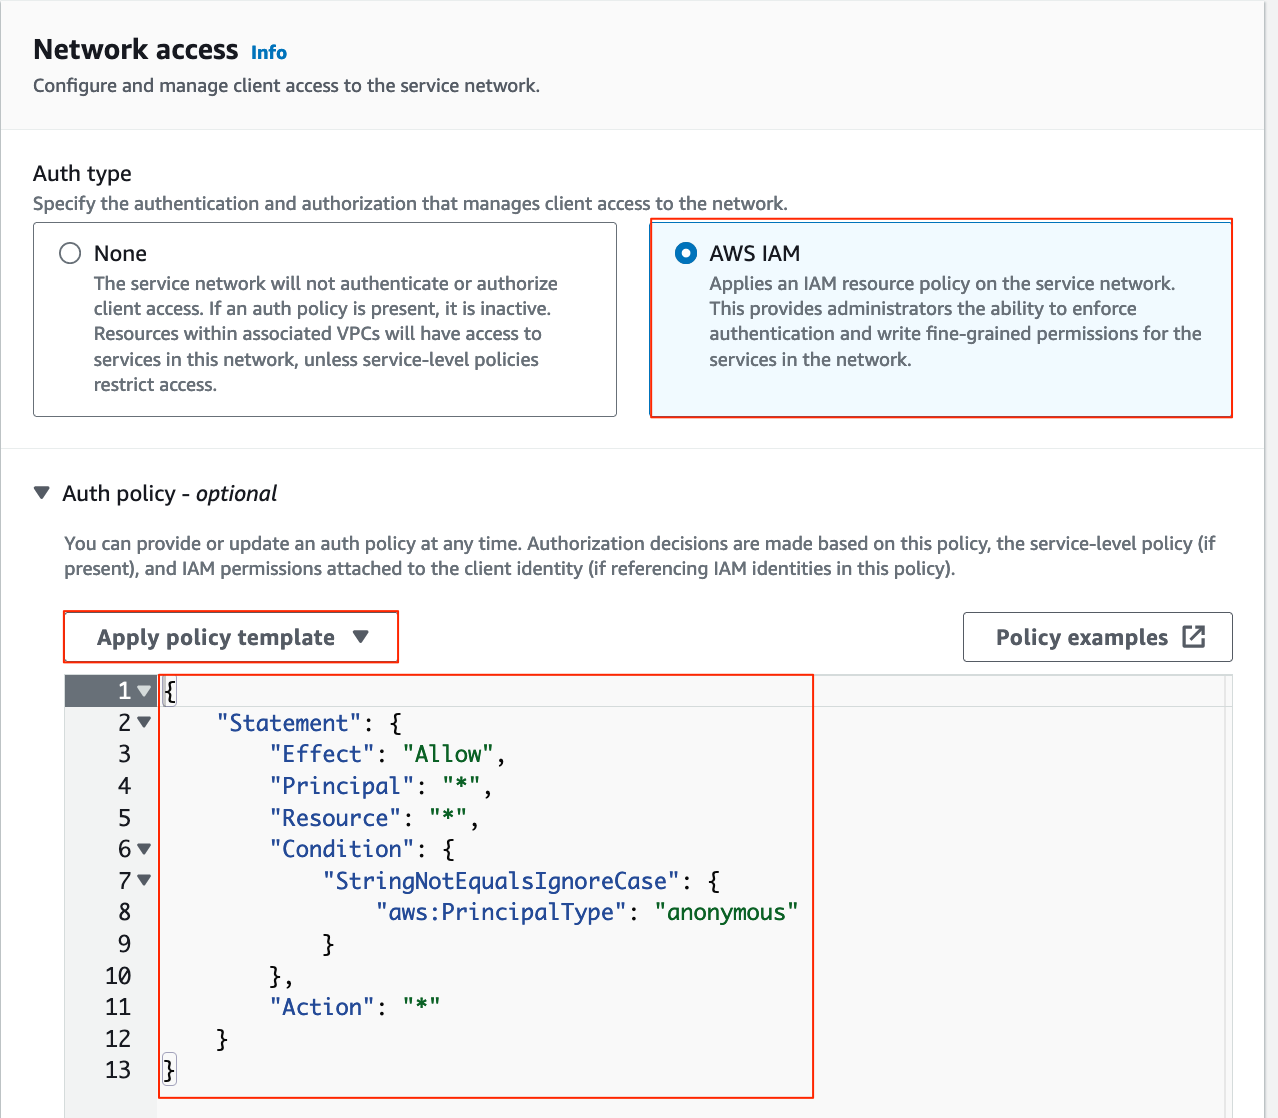The height and width of the screenshot is (1118, 1278).
Task: Click line number 10 in the gutter
Action: (x=118, y=976)
